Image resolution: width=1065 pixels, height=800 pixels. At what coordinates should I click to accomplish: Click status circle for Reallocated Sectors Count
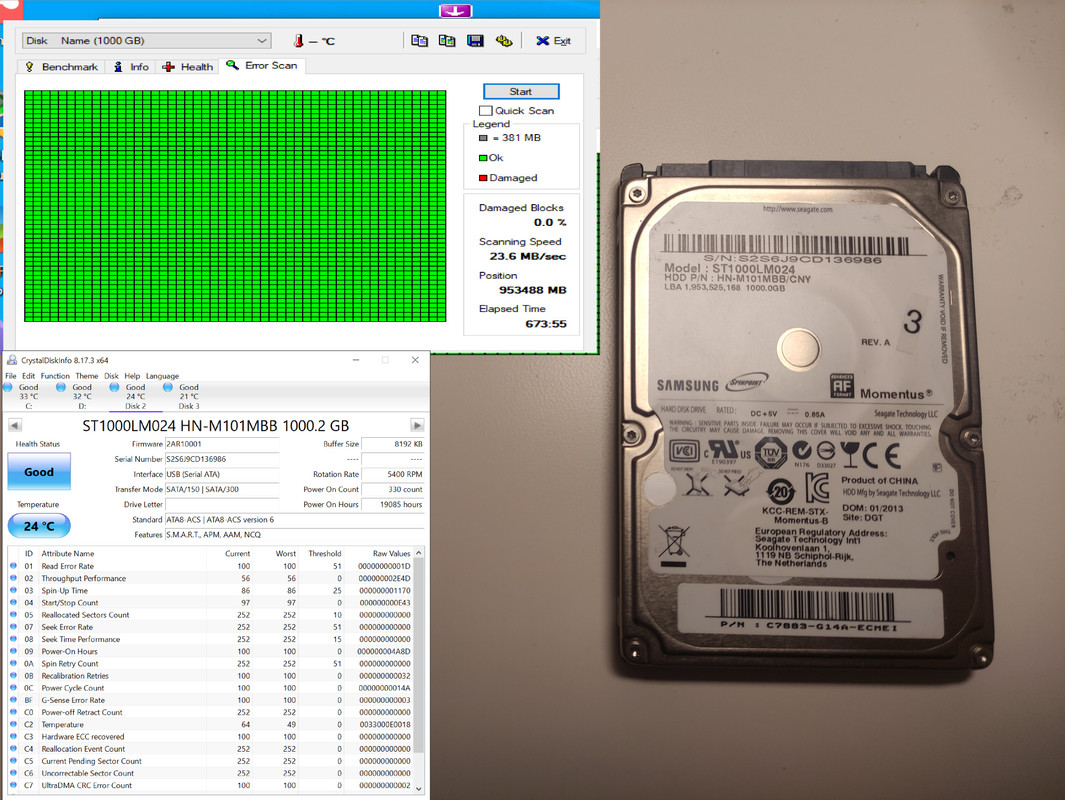14,615
